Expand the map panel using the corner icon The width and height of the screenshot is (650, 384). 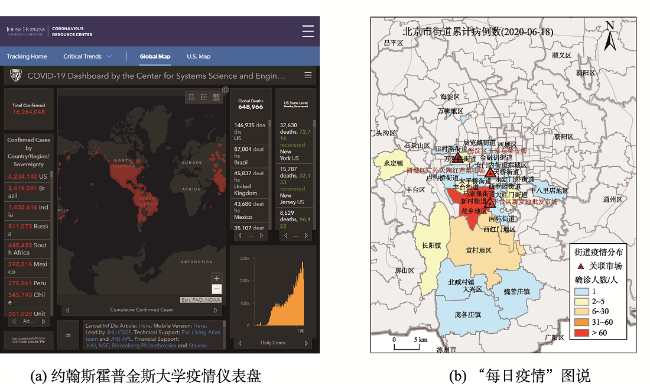(x=225, y=89)
